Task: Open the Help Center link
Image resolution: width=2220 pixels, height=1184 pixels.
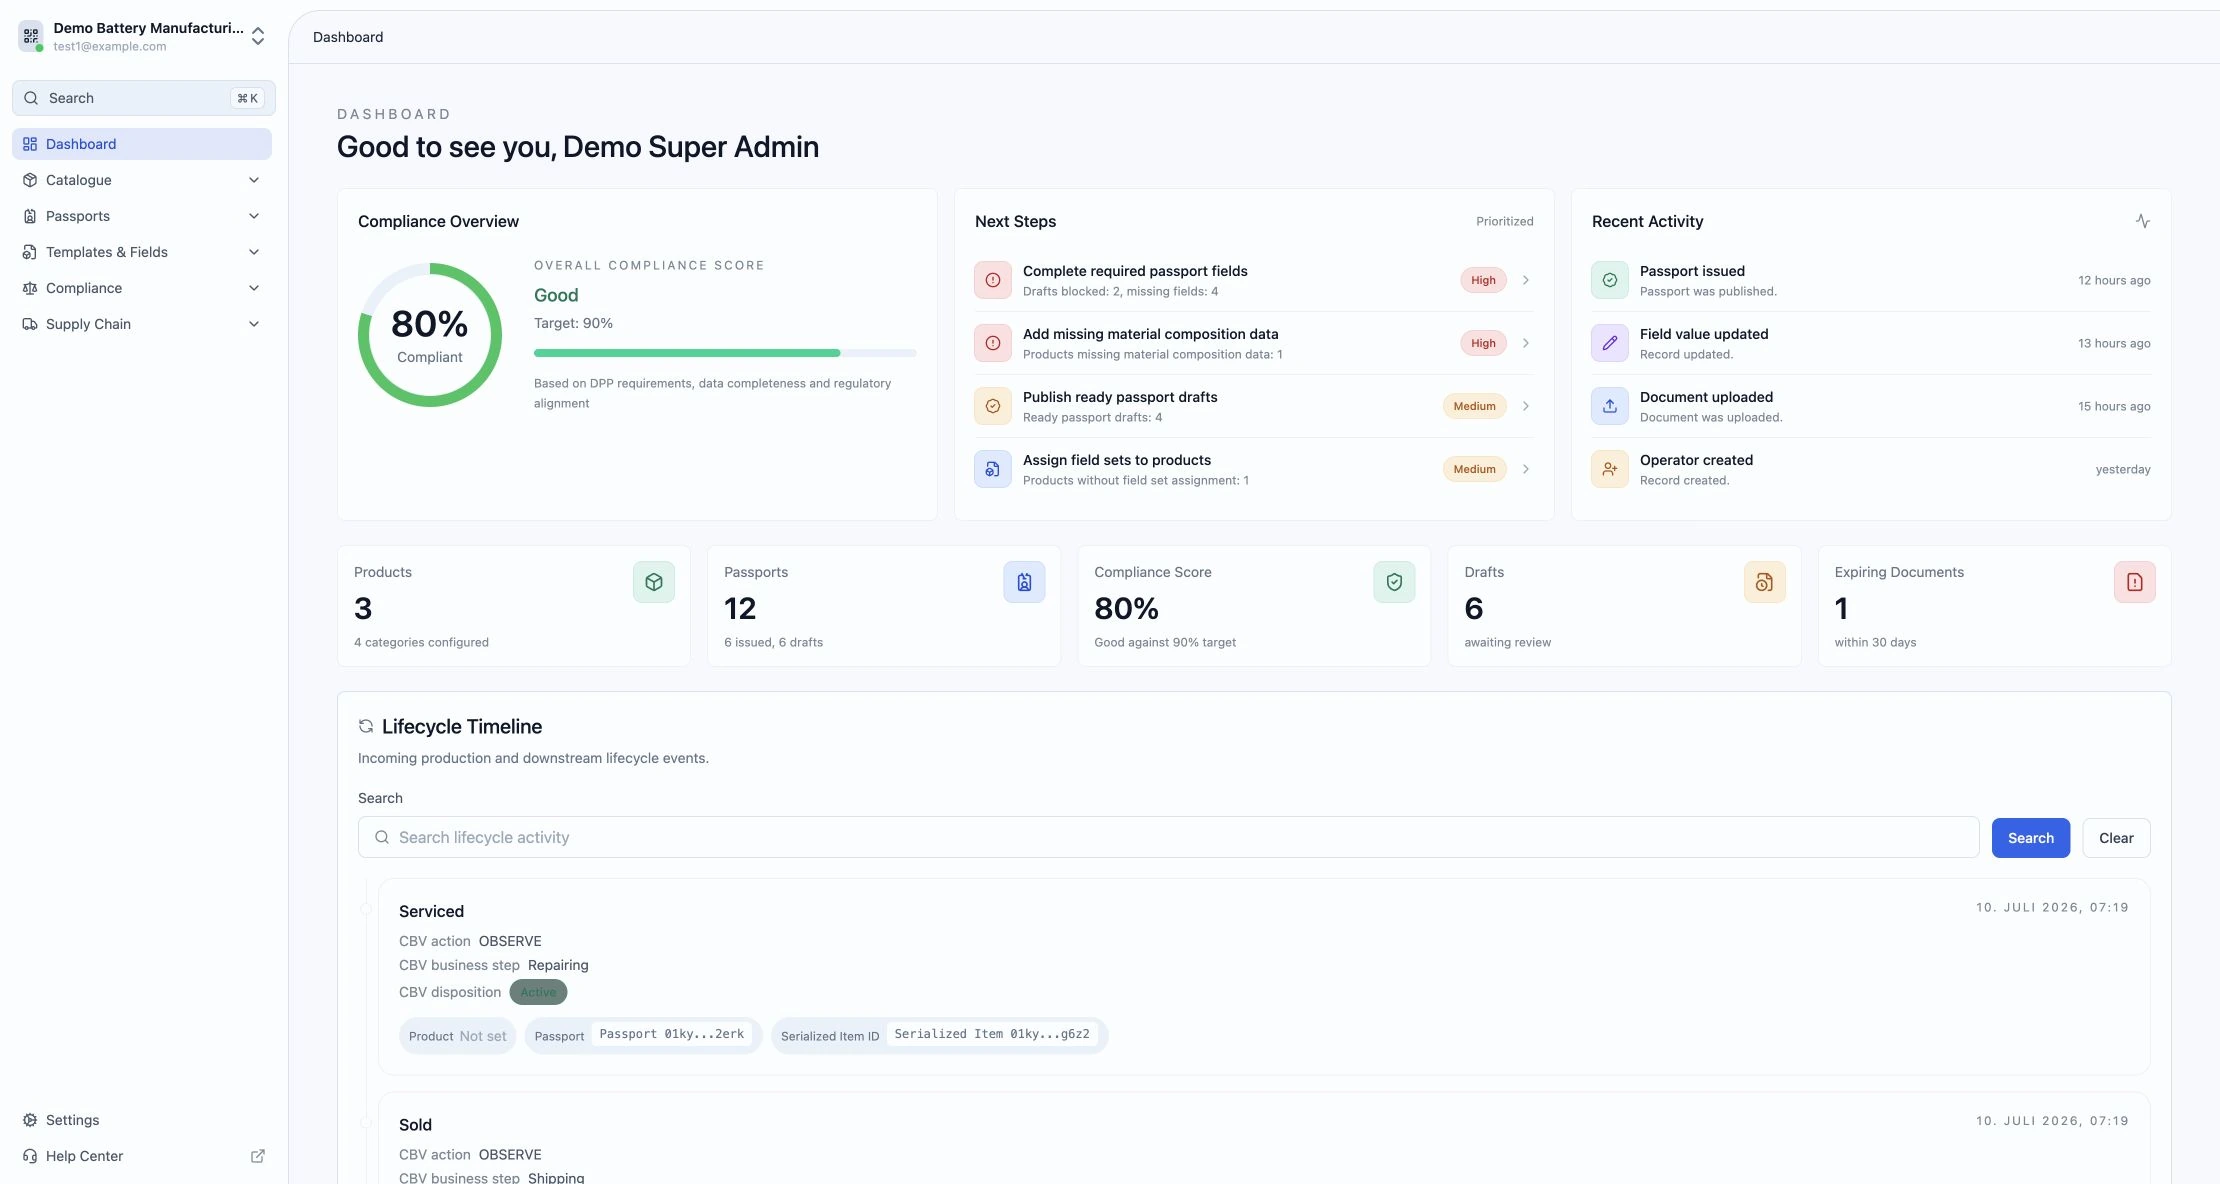Action: point(142,1156)
